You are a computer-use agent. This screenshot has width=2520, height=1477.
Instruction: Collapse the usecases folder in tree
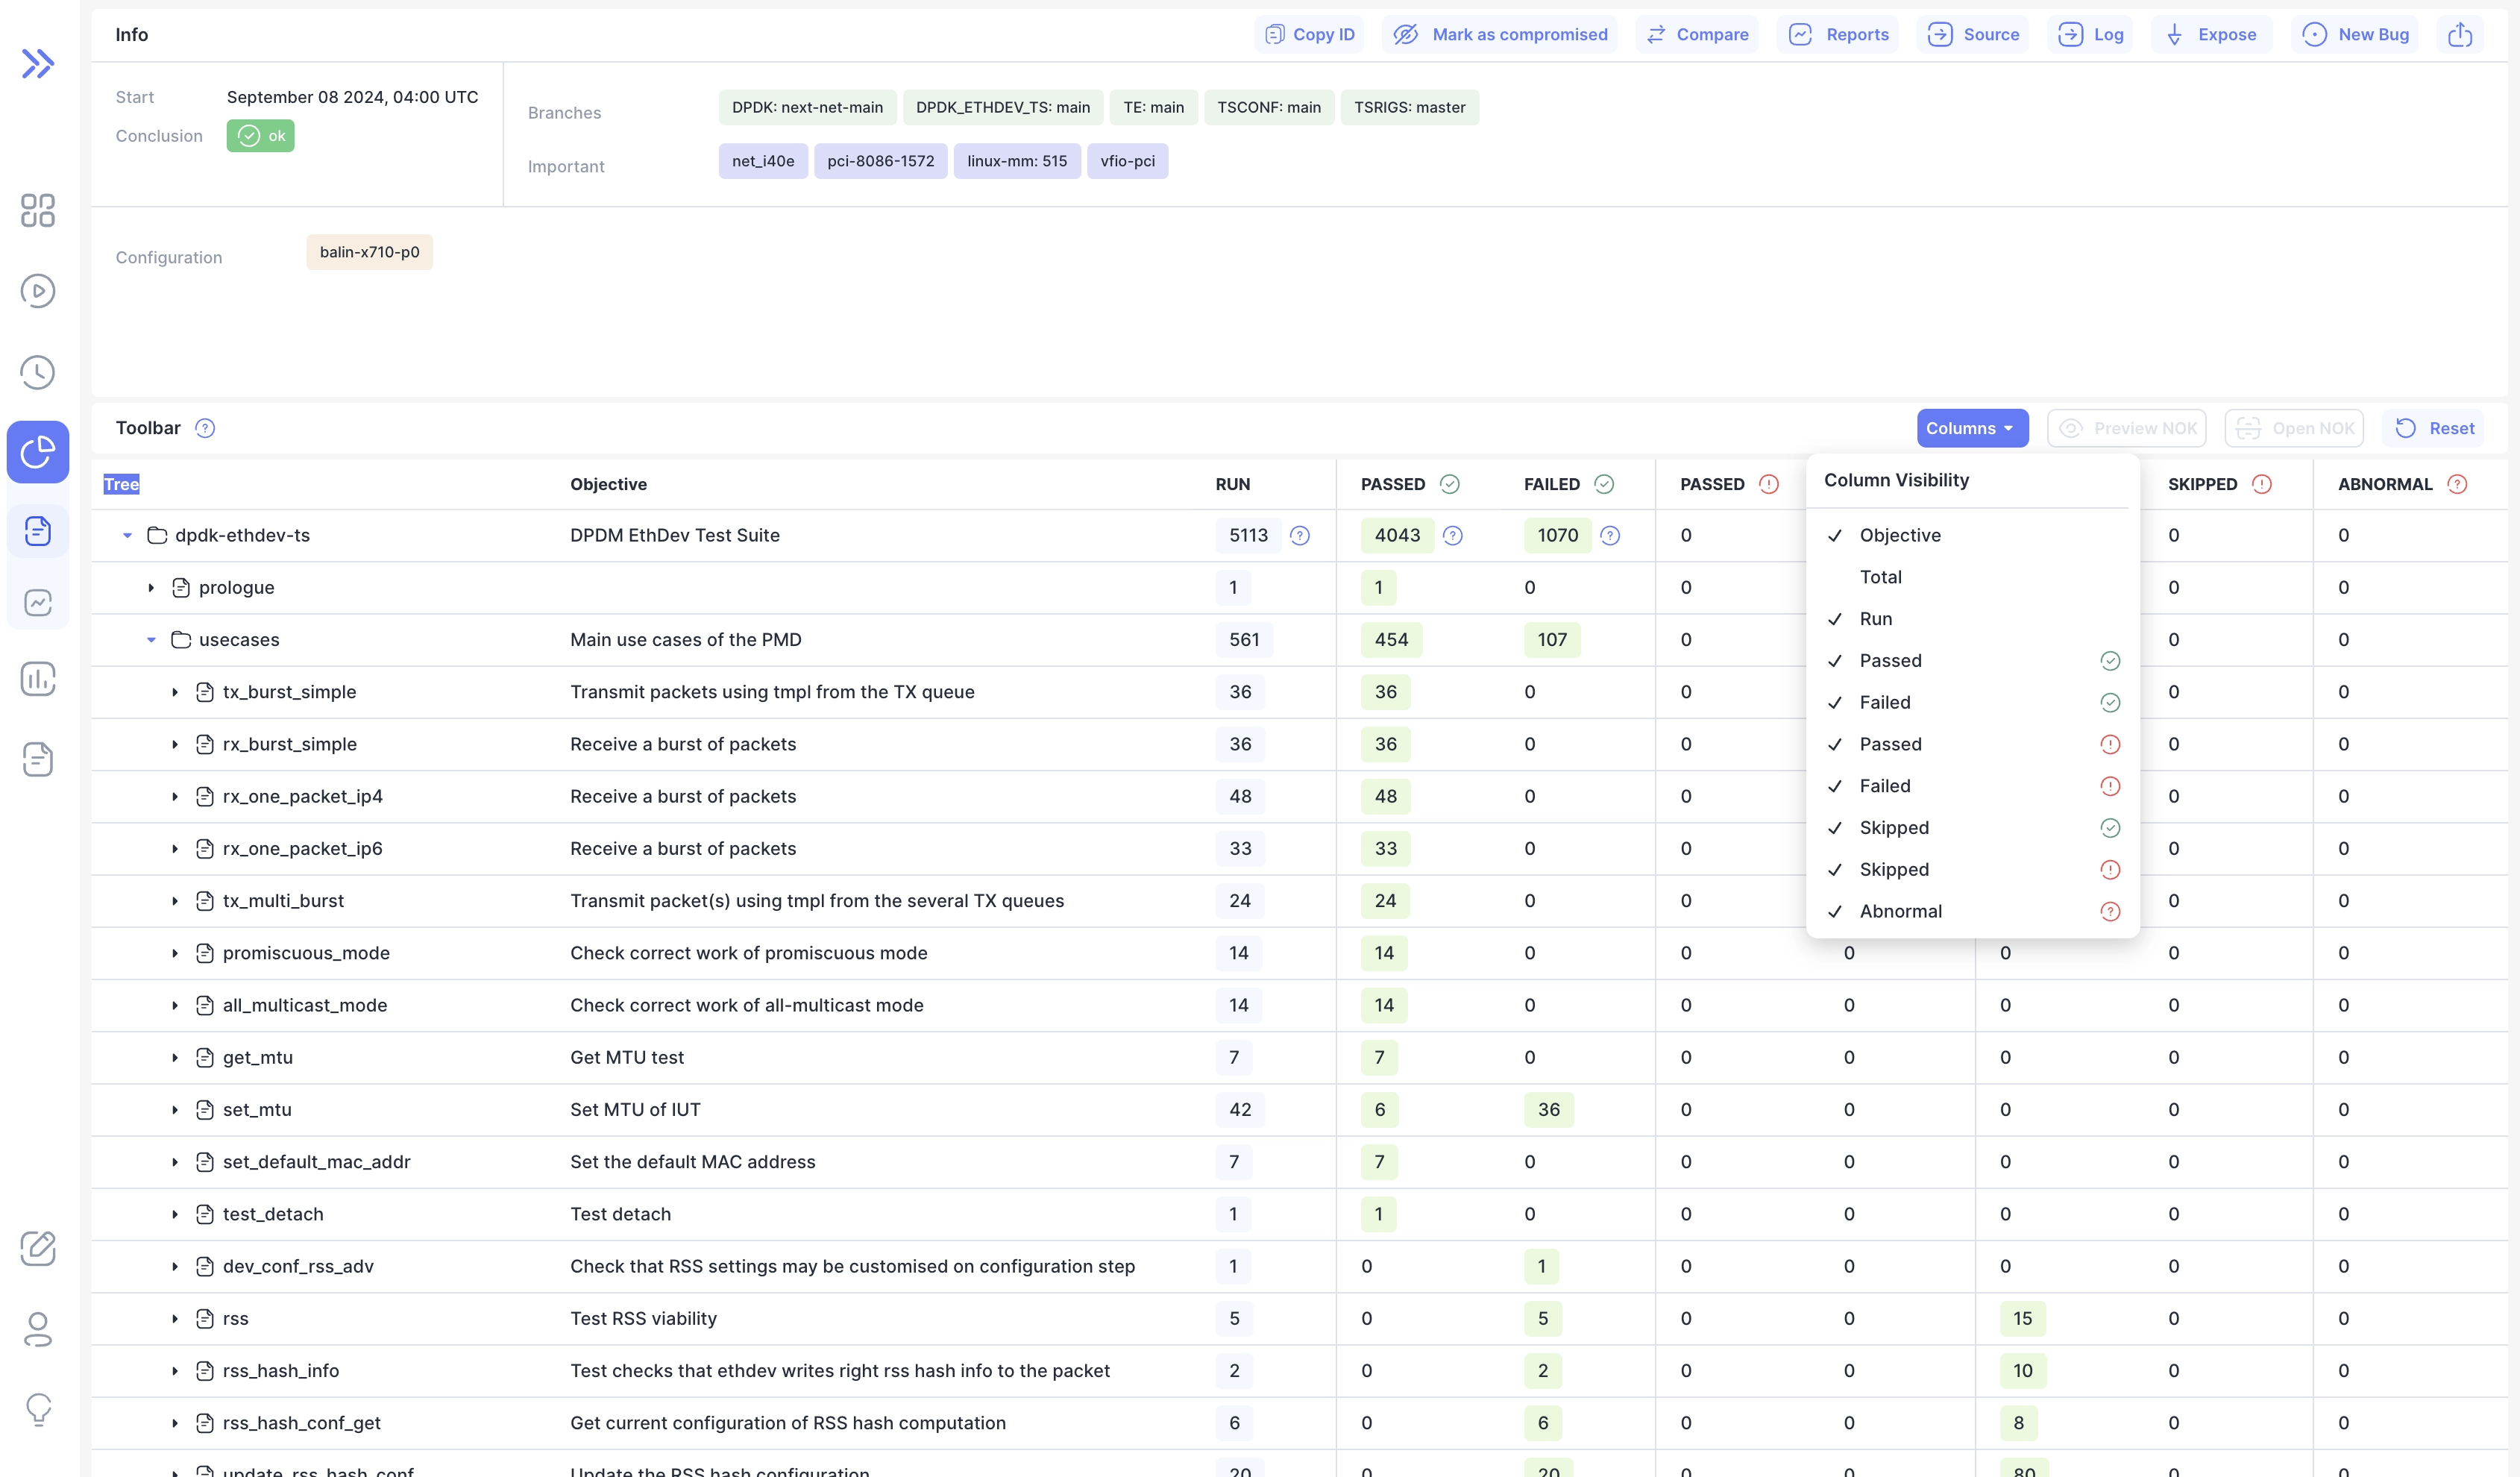pos(151,640)
